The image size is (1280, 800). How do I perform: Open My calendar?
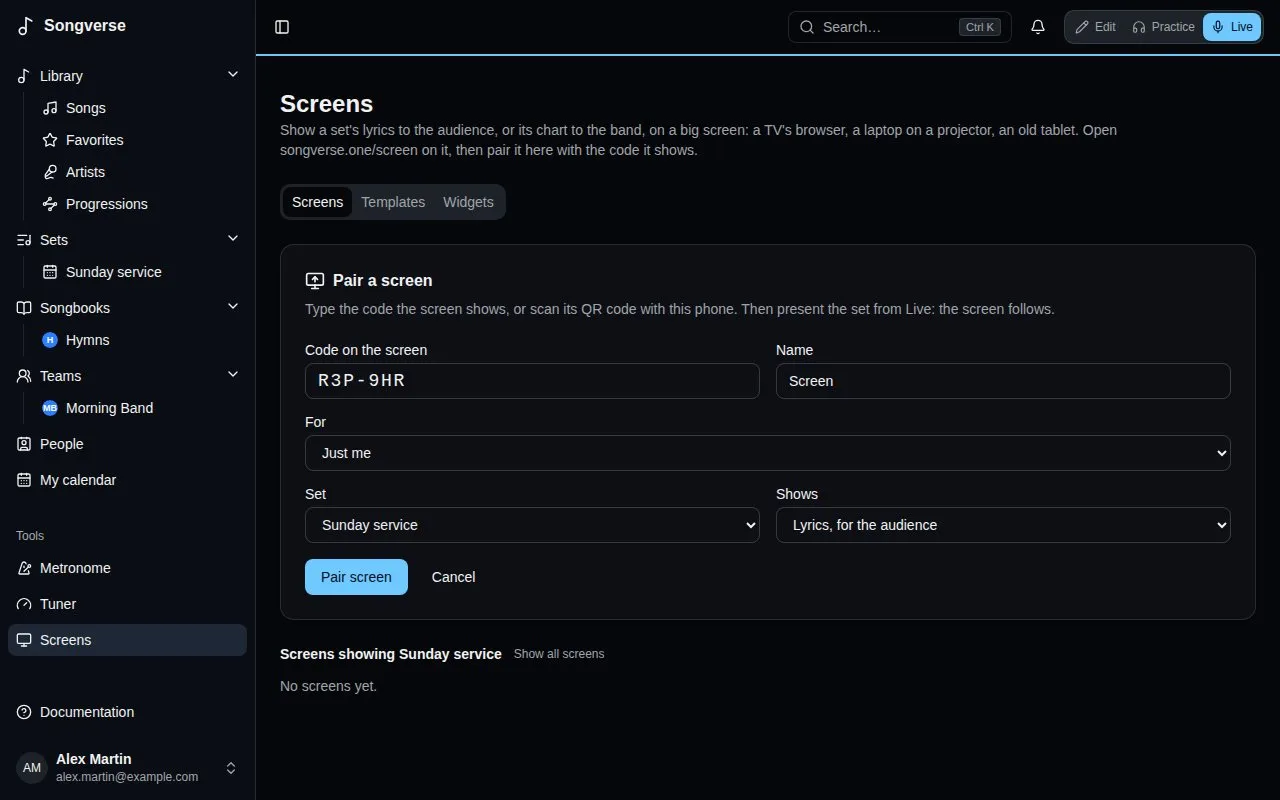pyautogui.click(x=127, y=480)
